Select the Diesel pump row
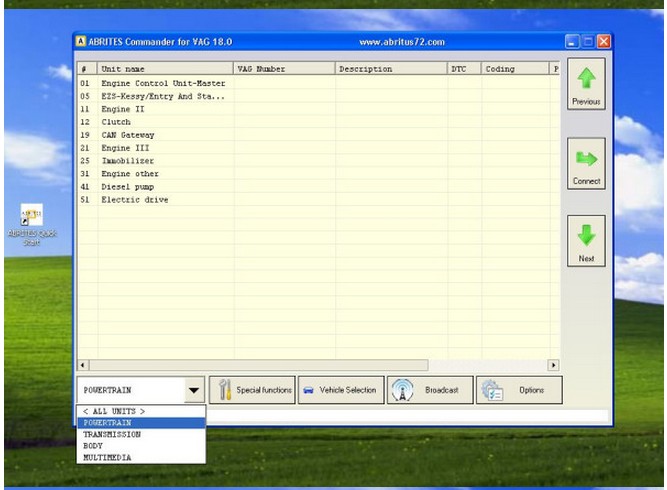This screenshot has width=667, height=490. tap(128, 187)
